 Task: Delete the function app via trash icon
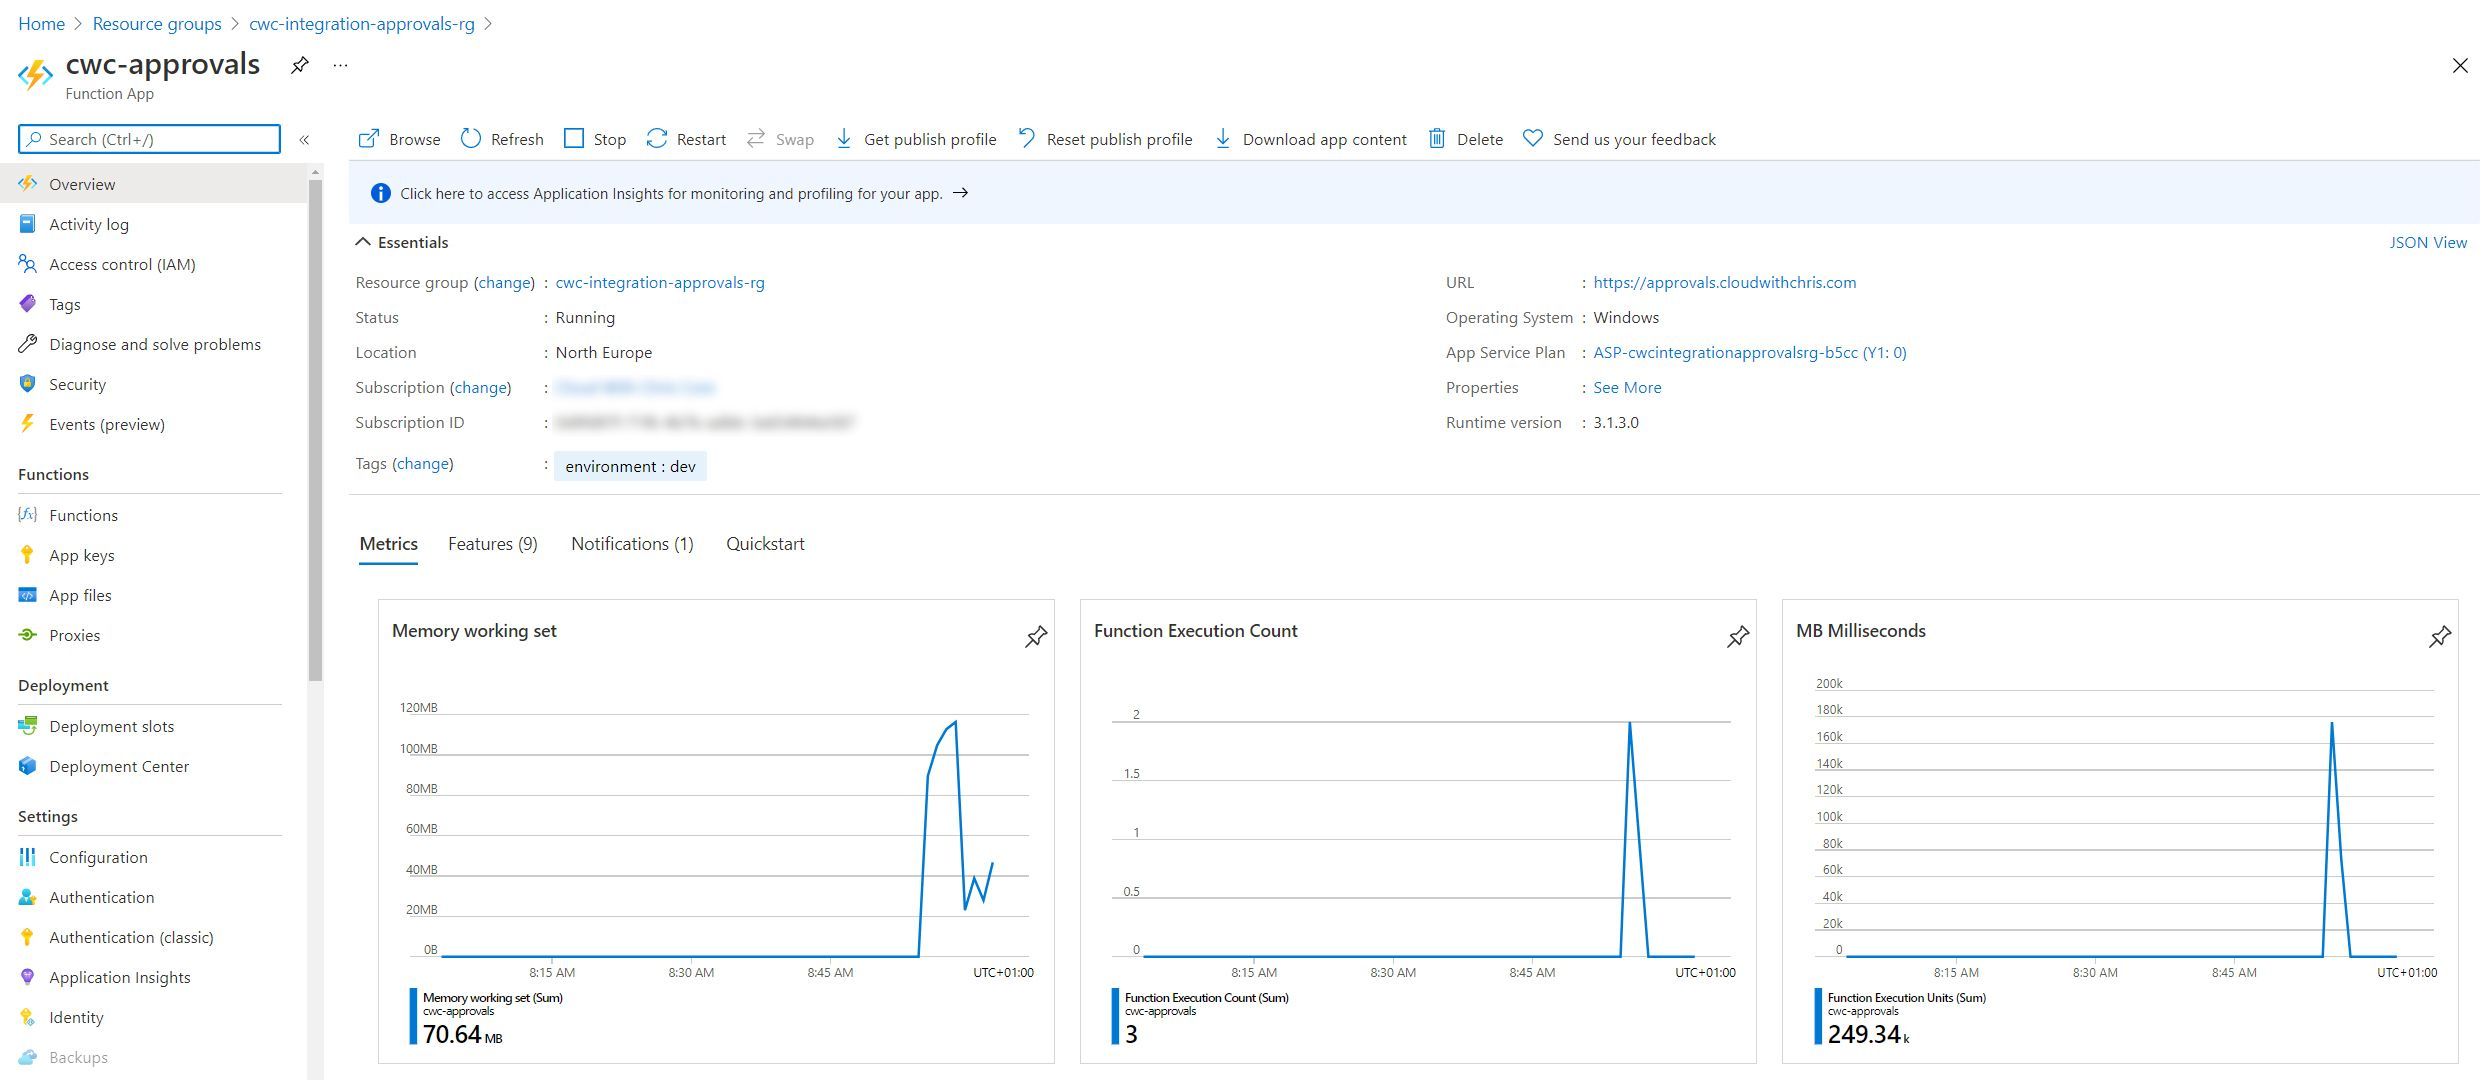[x=1436, y=139]
